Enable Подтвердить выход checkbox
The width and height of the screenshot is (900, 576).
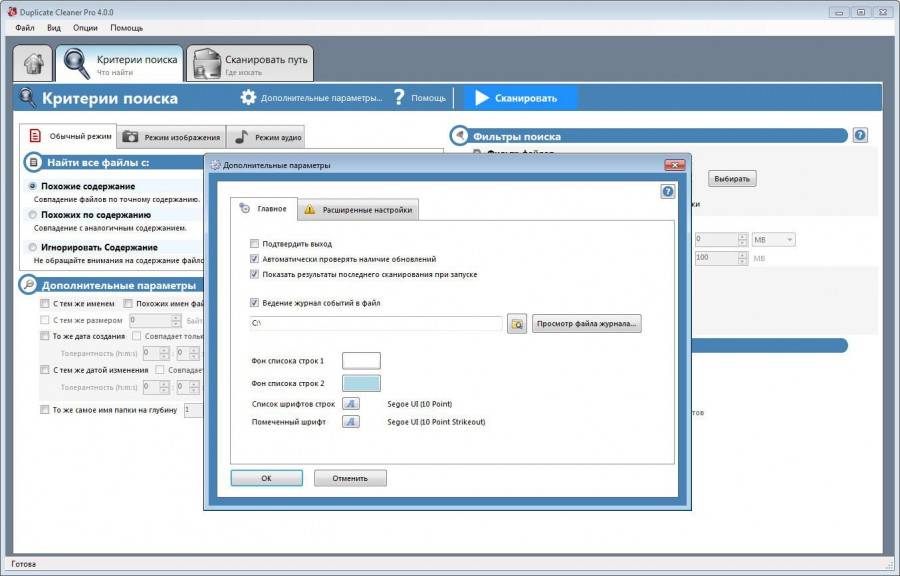tap(255, 243)
